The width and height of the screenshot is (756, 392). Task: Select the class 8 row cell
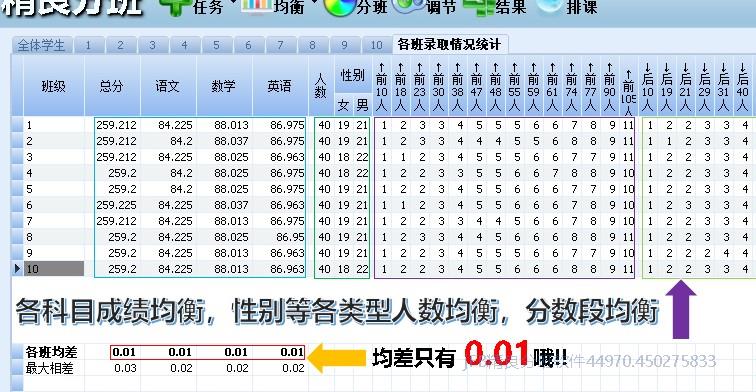(x=54, y=237)
